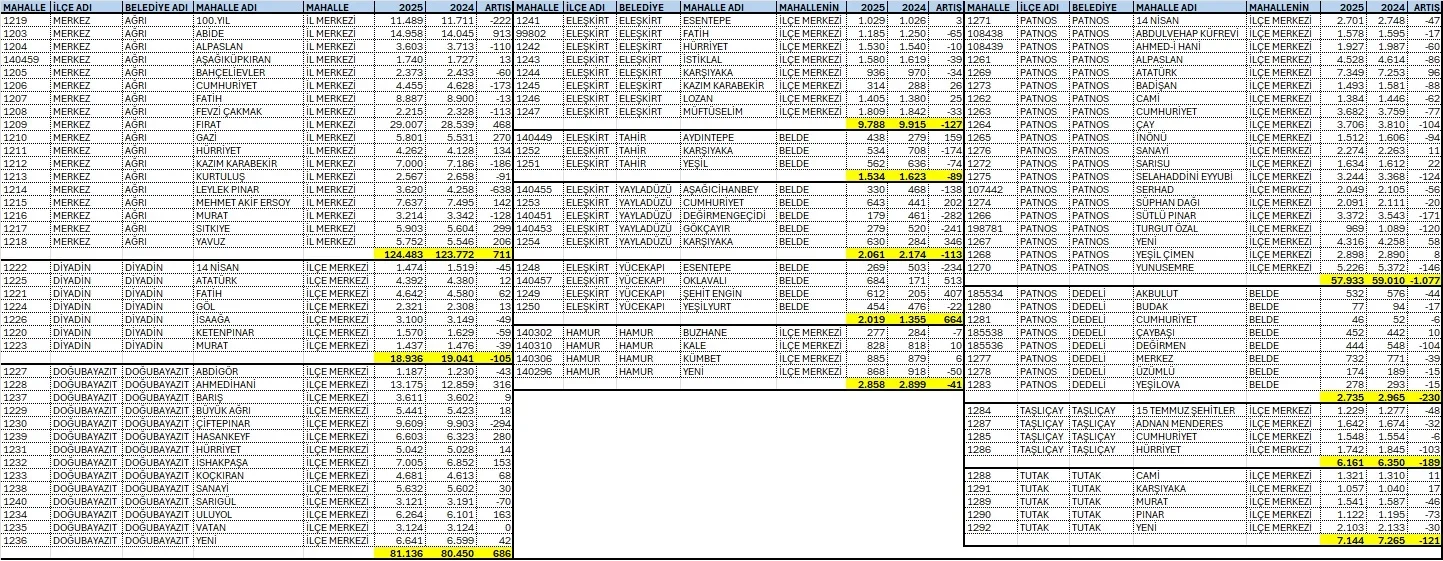Select the yellow total cell 81.136
1443x561 pixels.
pos(401,553)
